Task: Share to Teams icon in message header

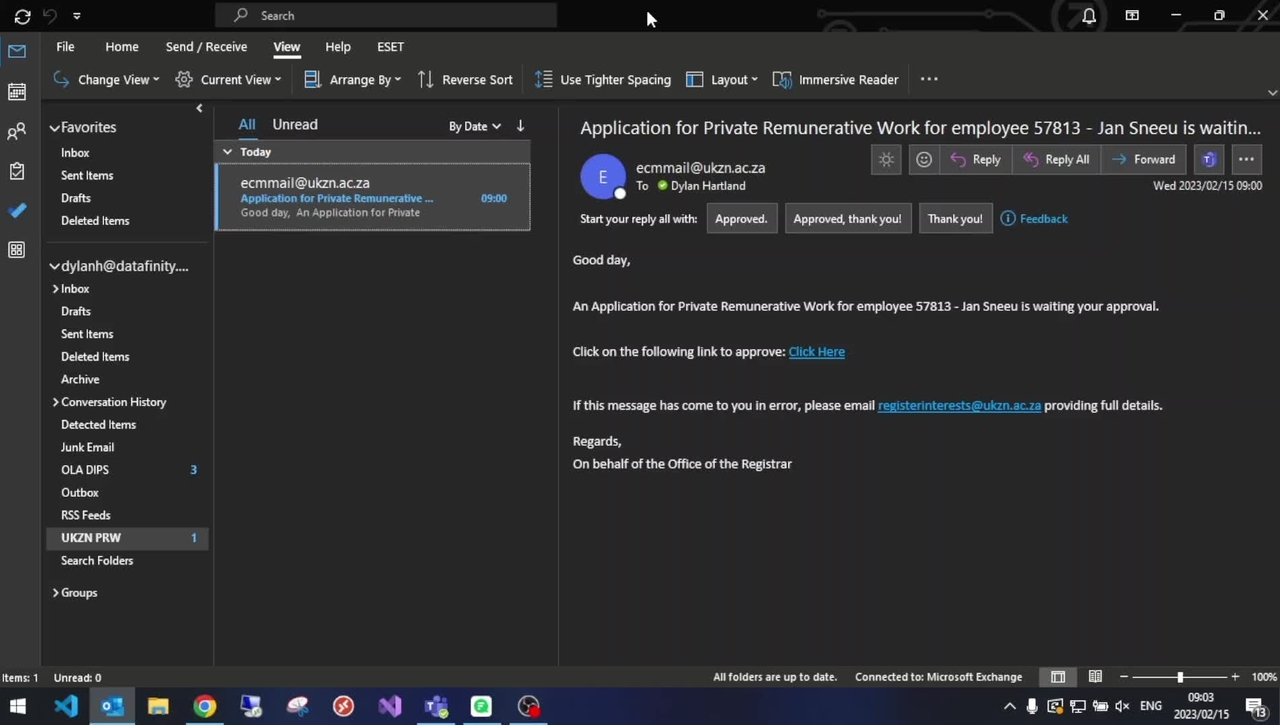Action: pyautogui.click(x=1209, y=159)
